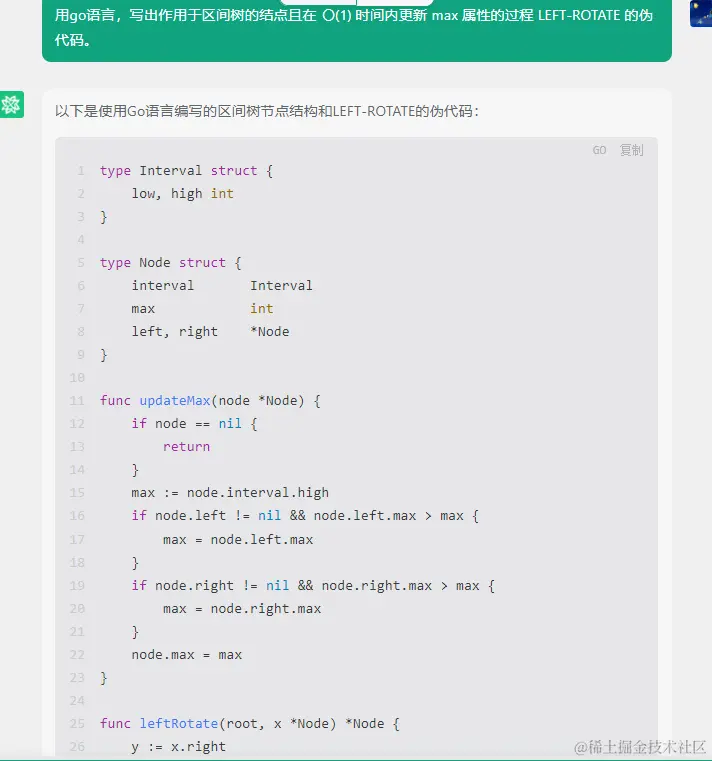The height and width of the screenshot is (761, 712).
Task: Click the 'return' statement line
Action: tap(186, 447)
